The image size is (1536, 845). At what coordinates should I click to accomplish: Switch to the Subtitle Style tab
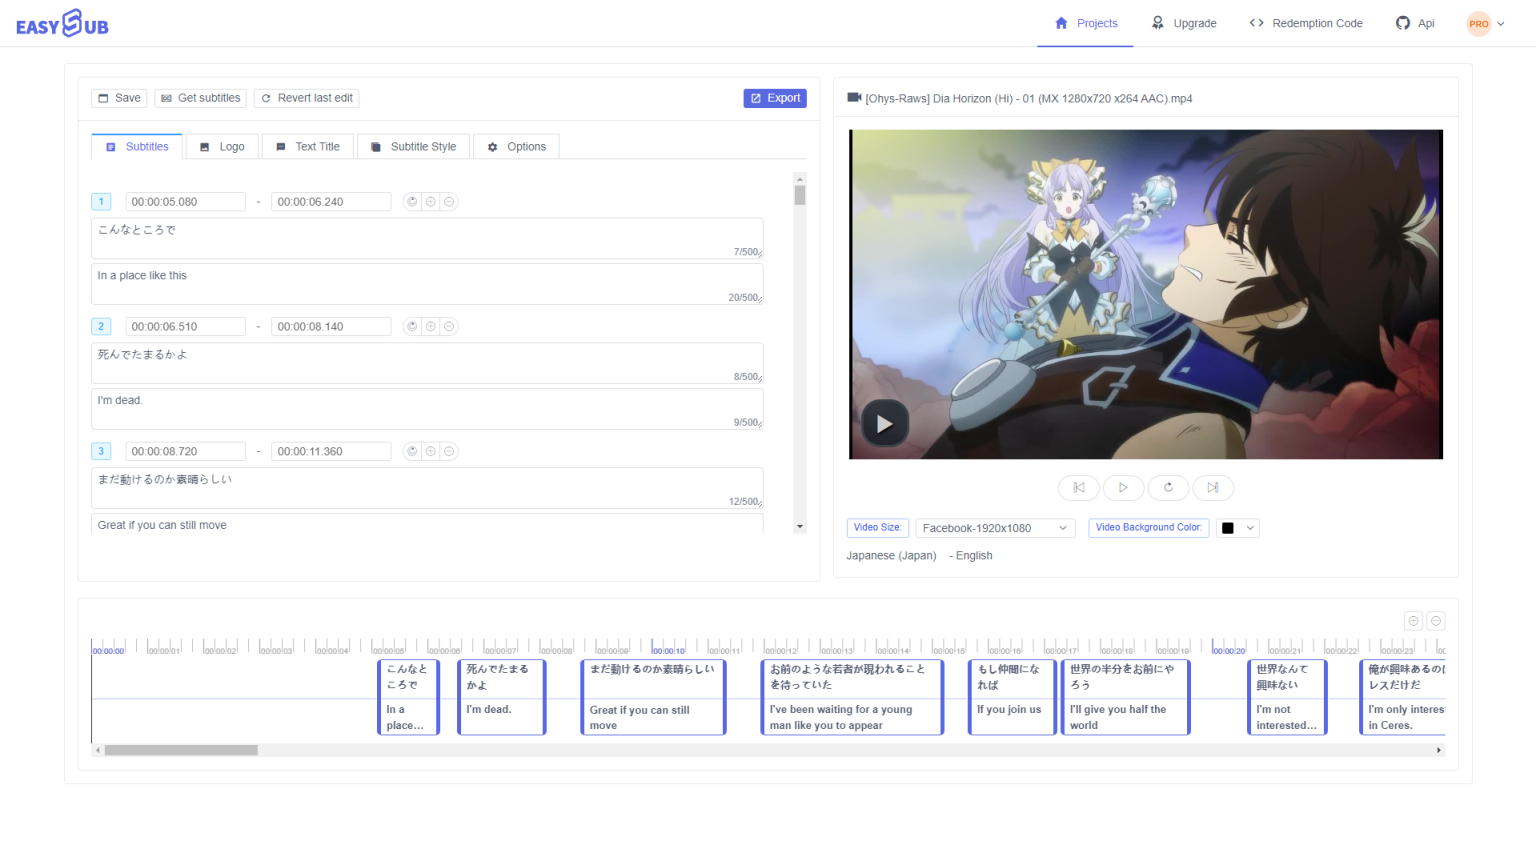(413, 146)
